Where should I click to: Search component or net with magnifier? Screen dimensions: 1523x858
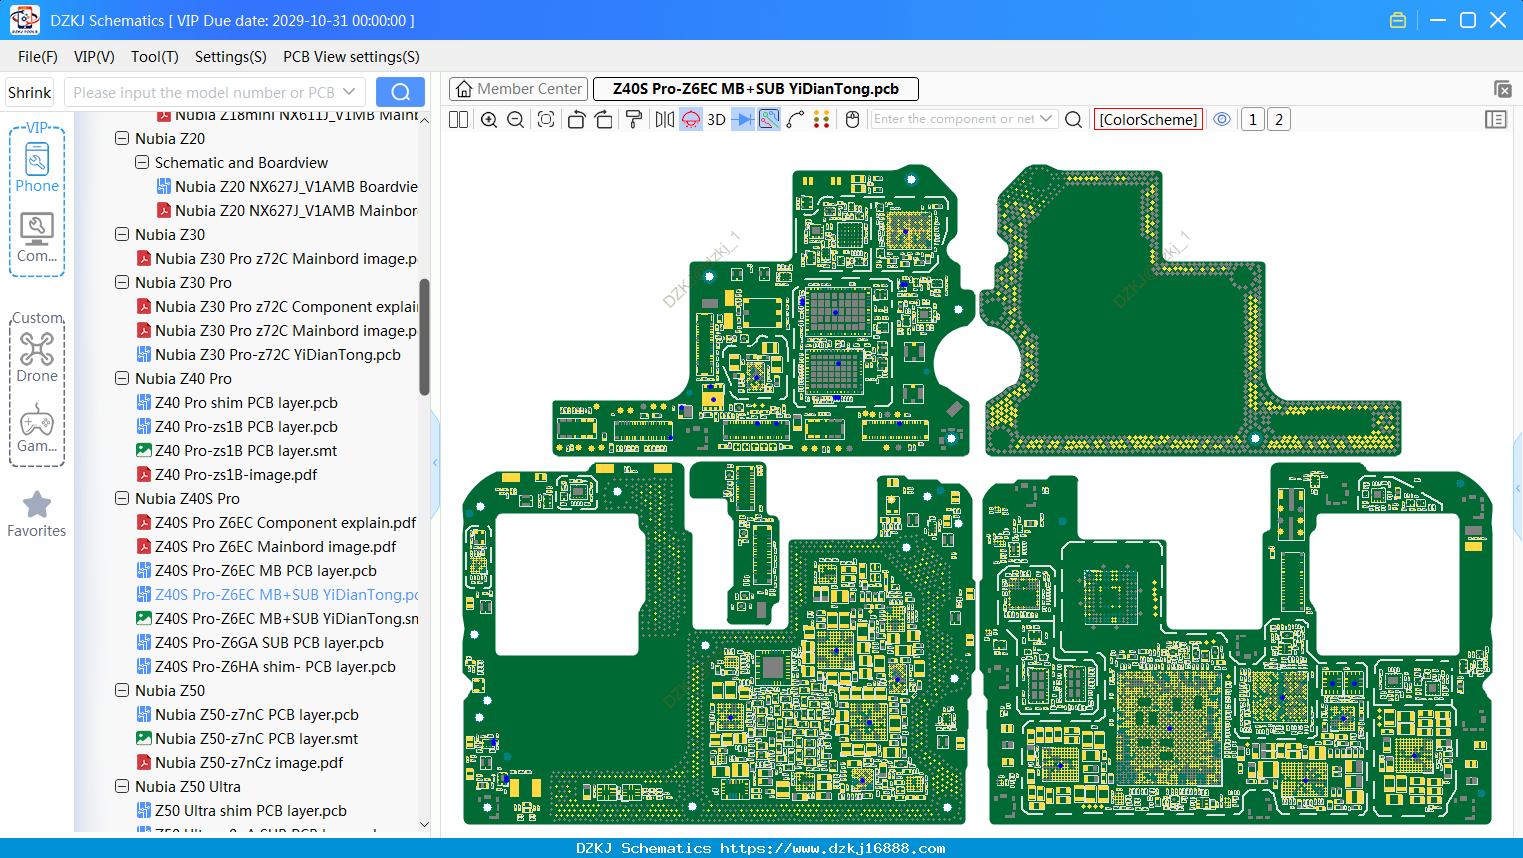(1074, 119)
